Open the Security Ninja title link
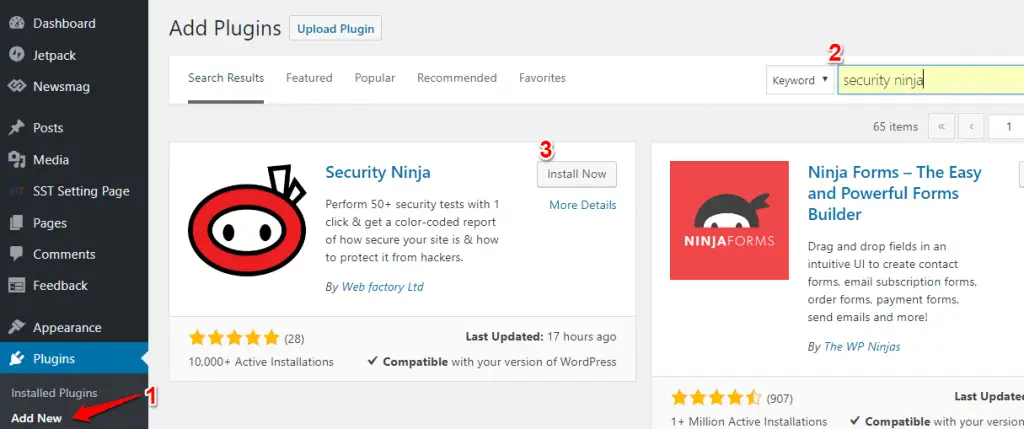The image size is (1024, 429). point(378,172)
